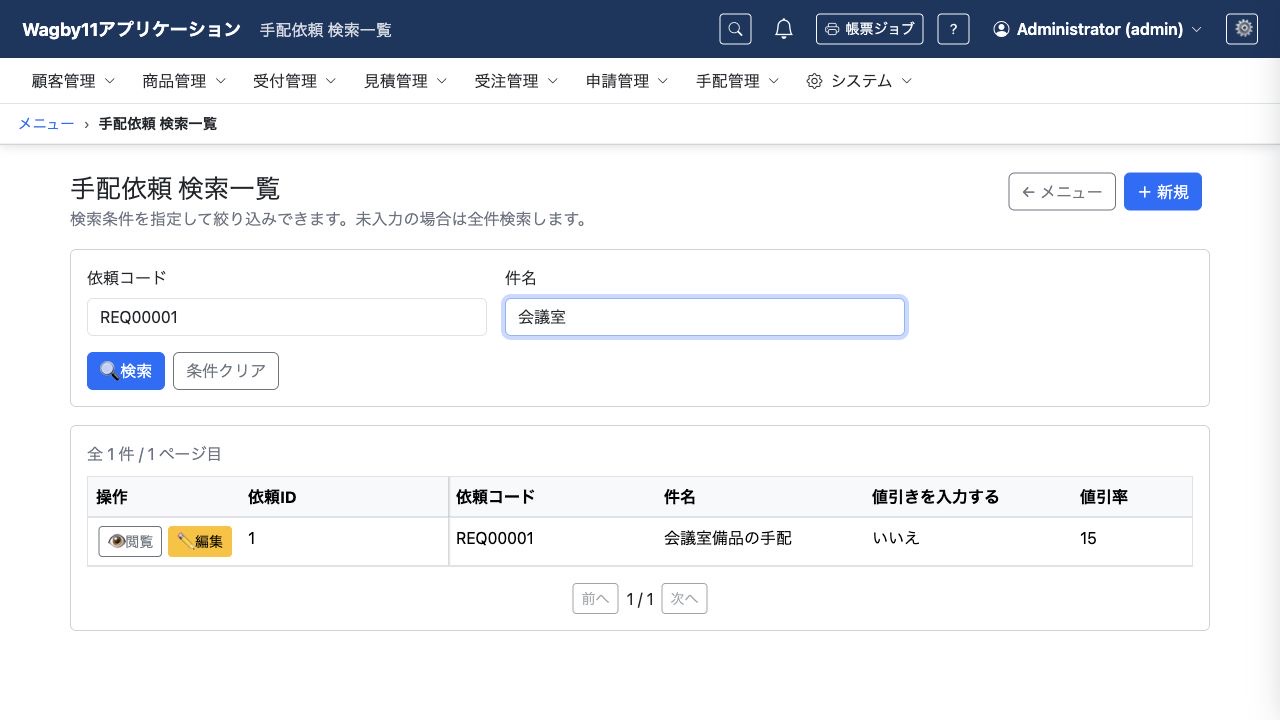
Task: Expand the 受付管理 menu
Action: (295, 81)
